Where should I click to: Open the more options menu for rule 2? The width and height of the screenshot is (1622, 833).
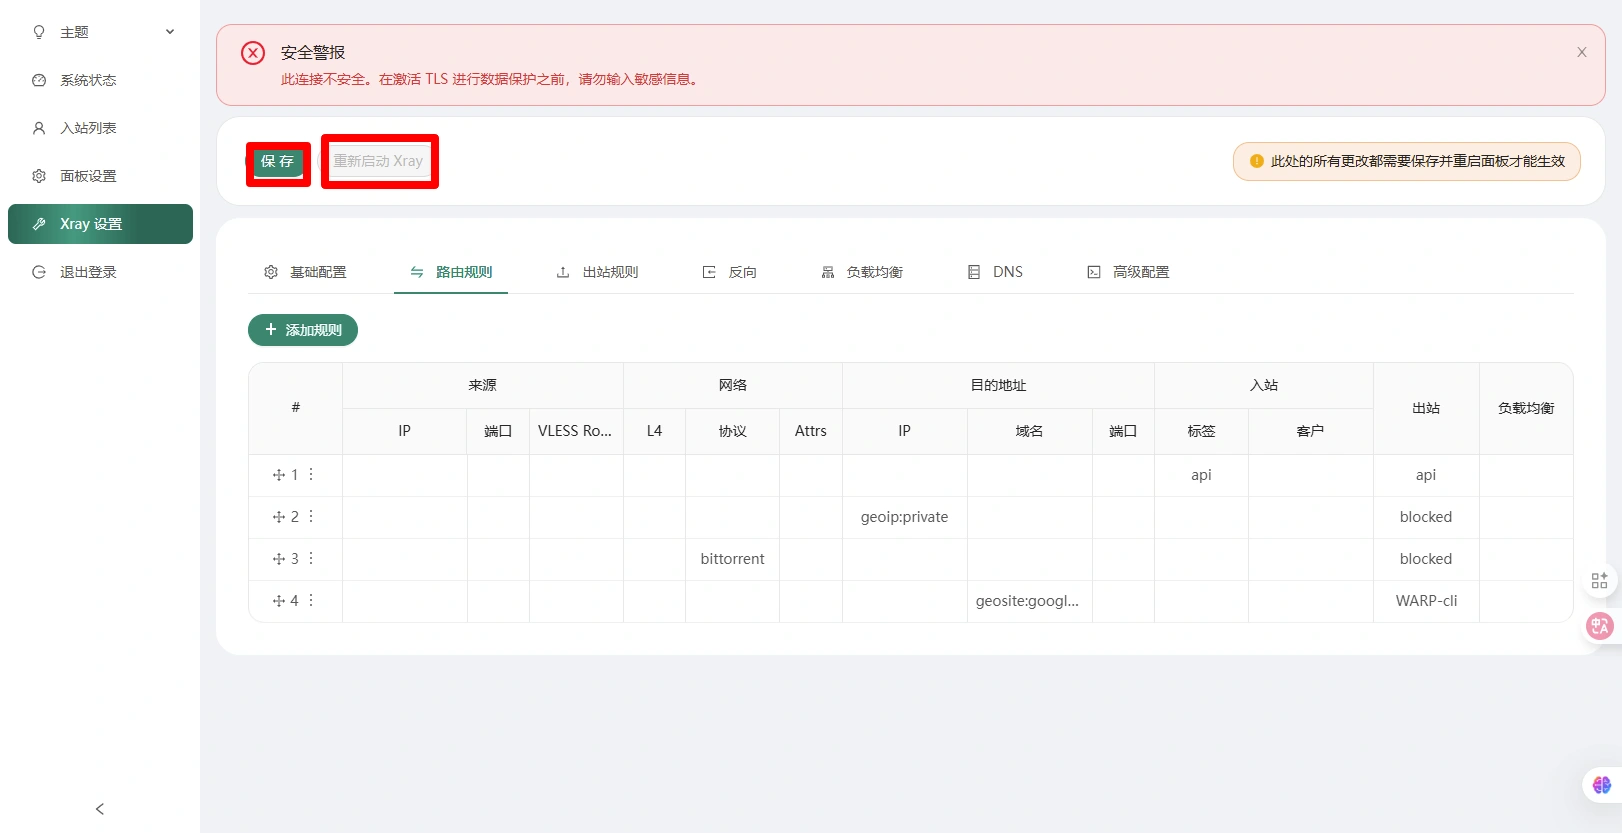311,516
